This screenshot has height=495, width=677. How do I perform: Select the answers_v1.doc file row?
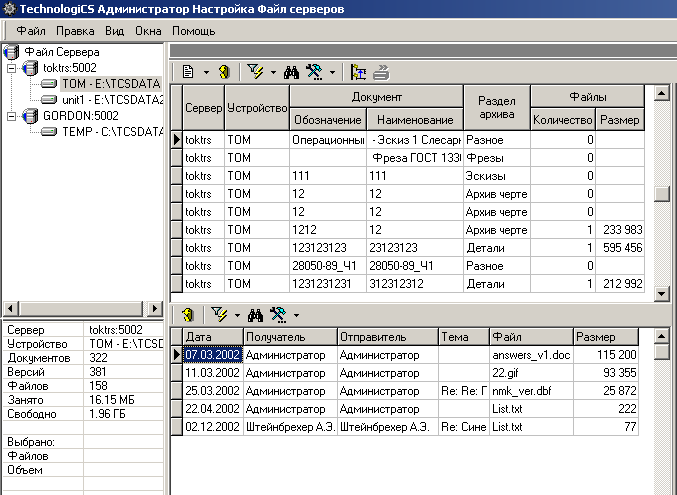point(530,354)
